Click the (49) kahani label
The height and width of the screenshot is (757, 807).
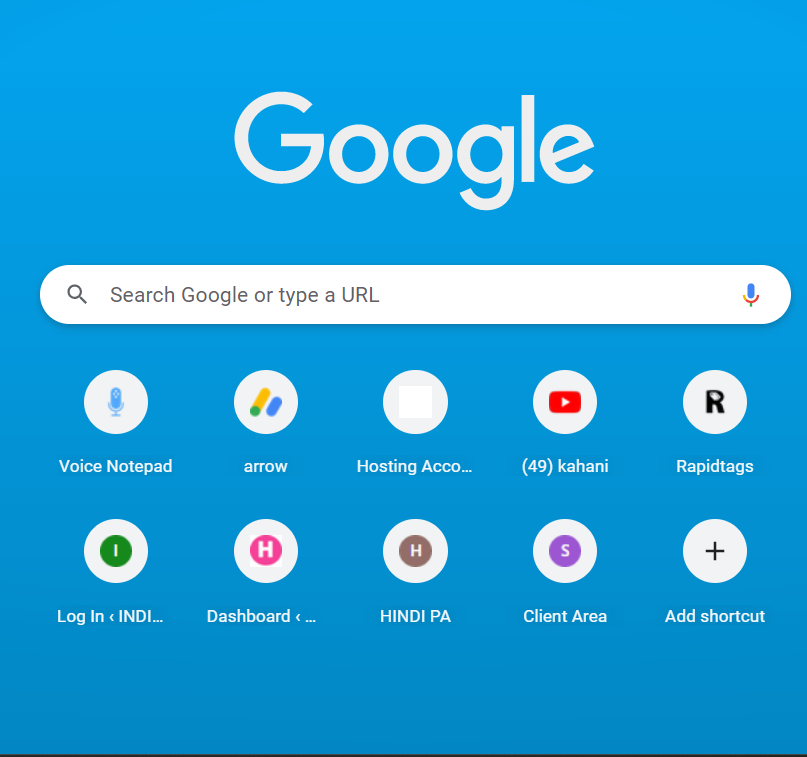tap(565, 466)
